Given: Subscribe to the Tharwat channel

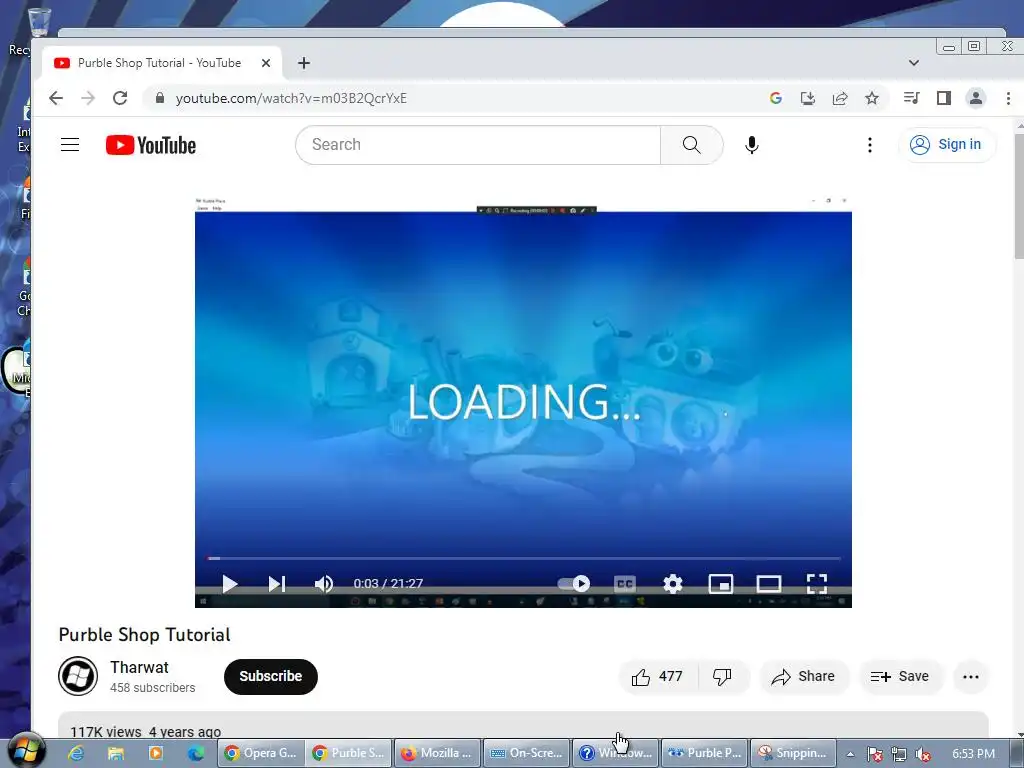Looking at the screenshot, I should [270, 677].
